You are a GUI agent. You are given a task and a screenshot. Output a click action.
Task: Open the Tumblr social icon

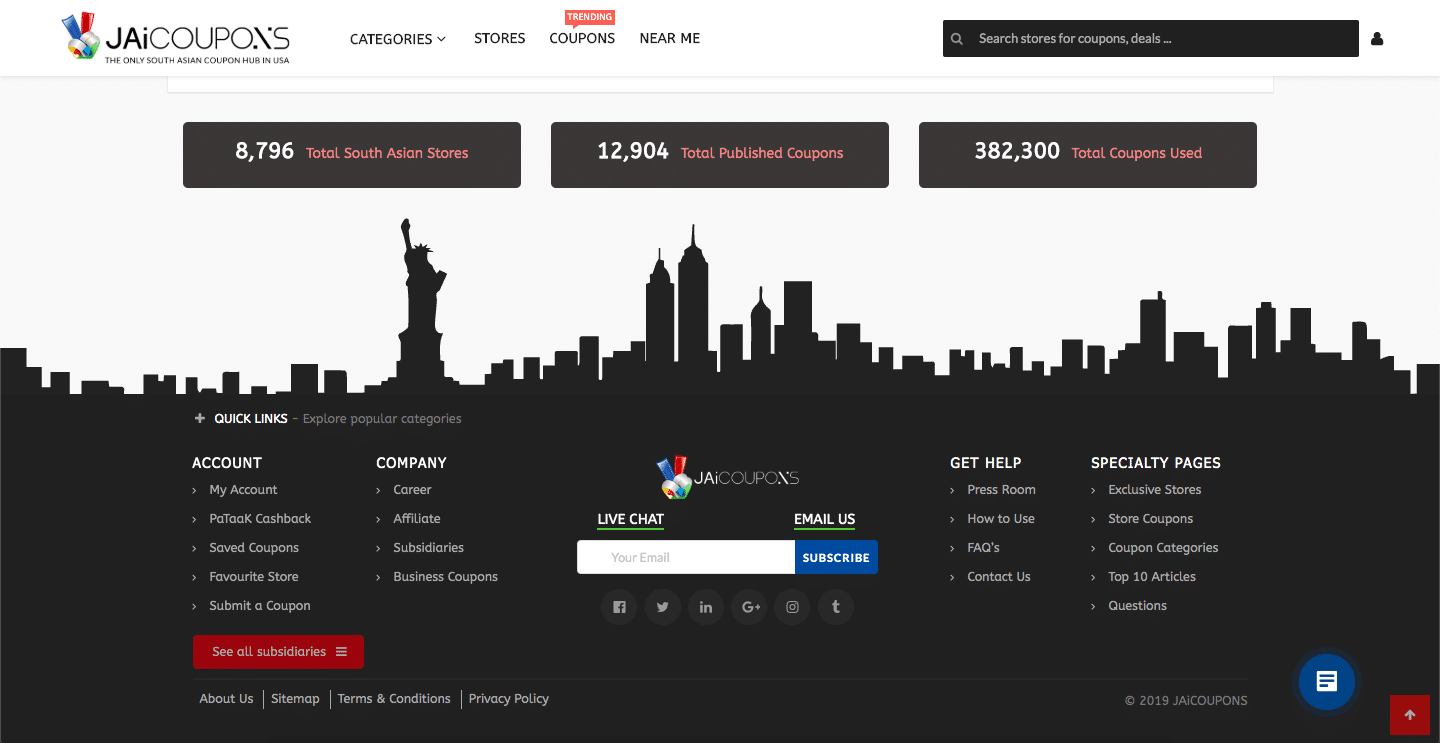pyautogui.click(x=836, y=607)
